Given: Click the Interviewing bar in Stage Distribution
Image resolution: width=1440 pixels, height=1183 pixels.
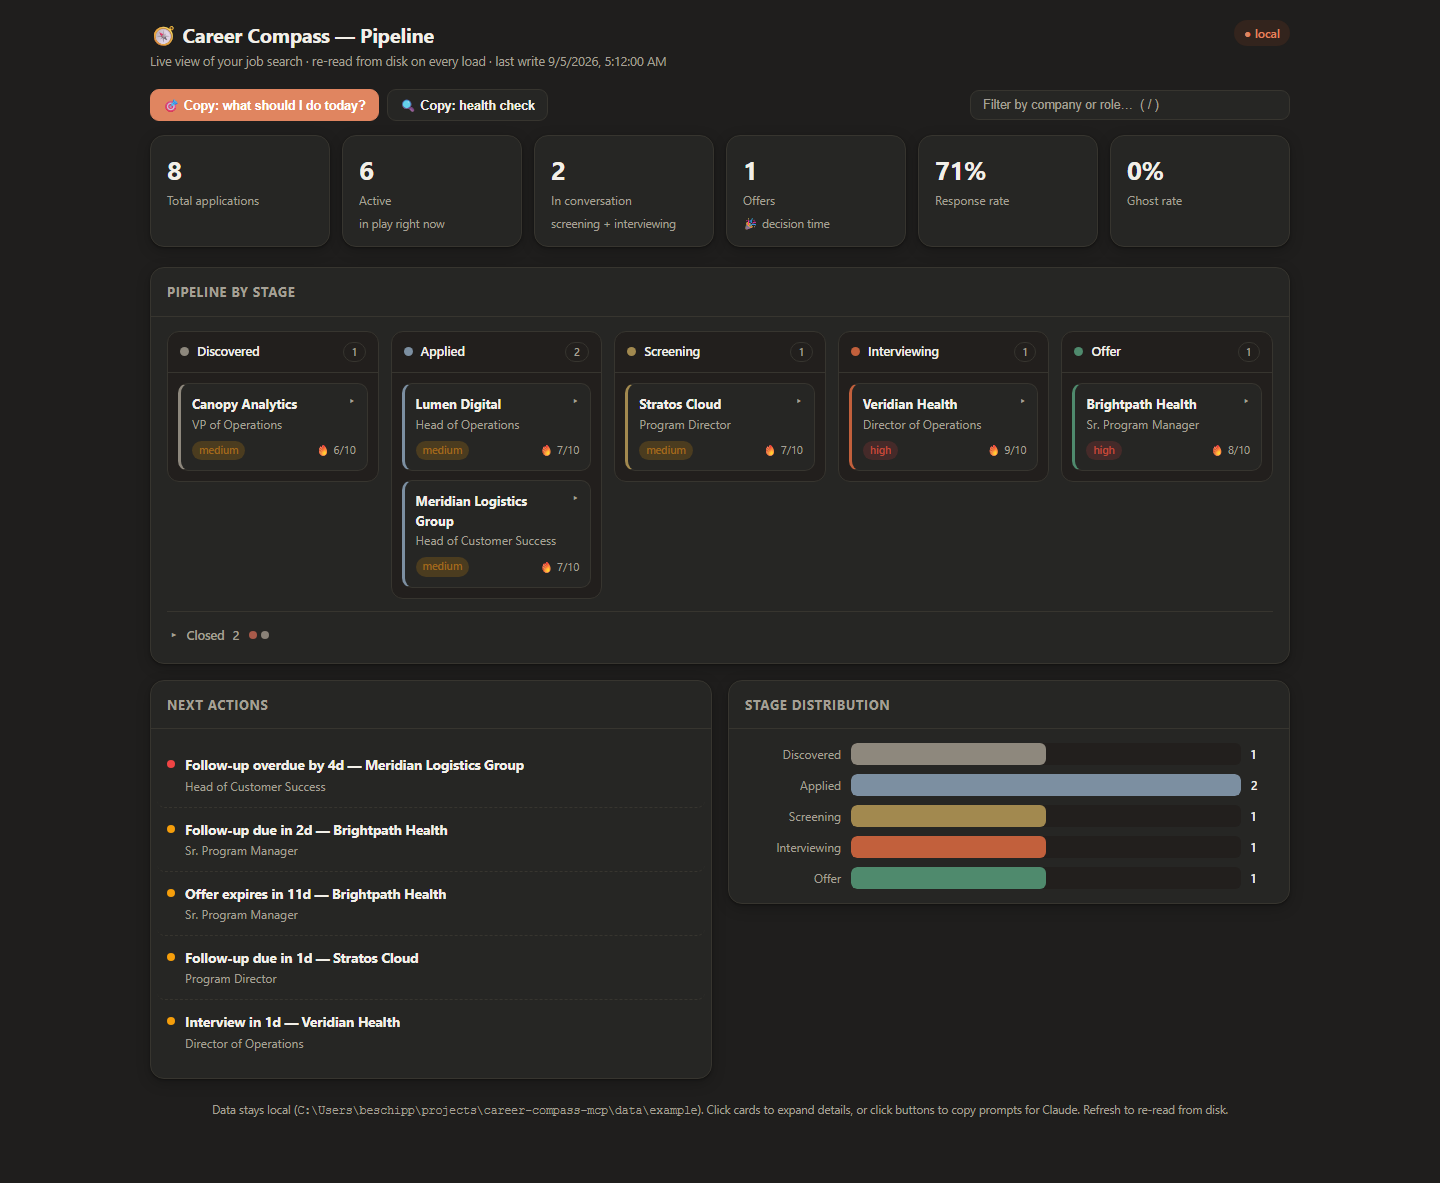Looking at the screenshot, I should pos(948,848).
